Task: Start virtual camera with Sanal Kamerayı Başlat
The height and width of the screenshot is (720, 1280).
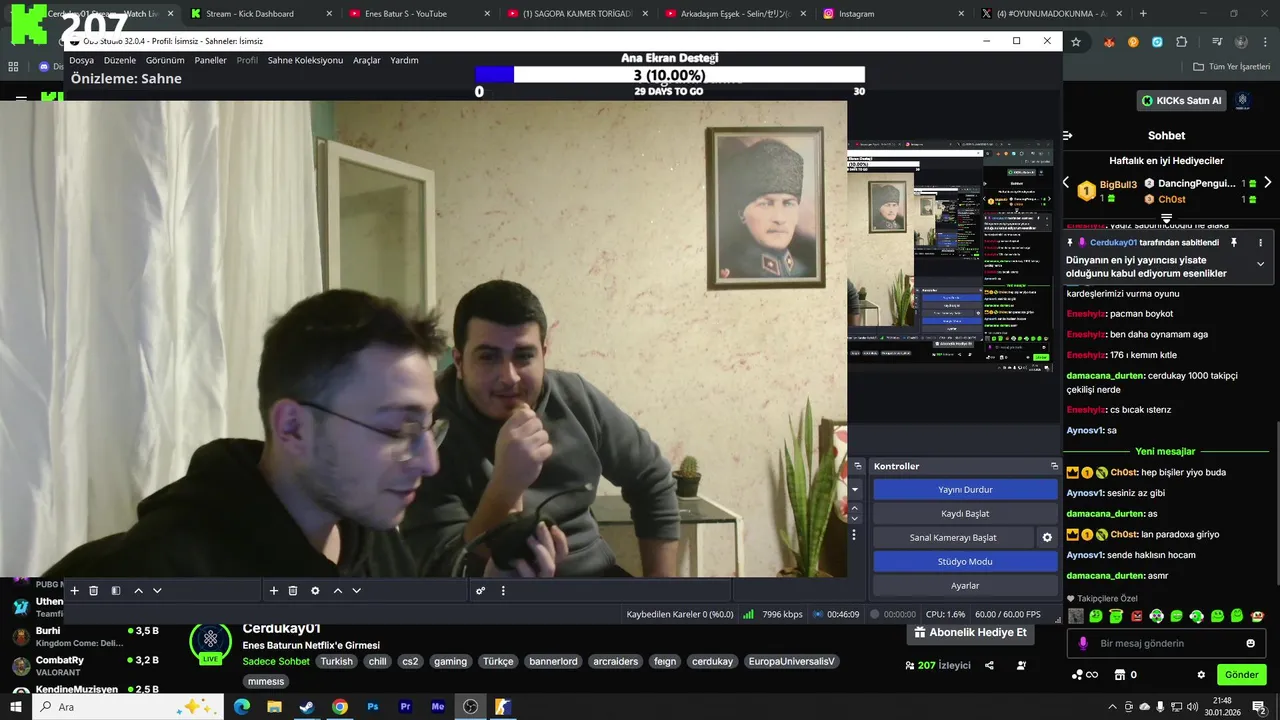Action: (953, 538)
